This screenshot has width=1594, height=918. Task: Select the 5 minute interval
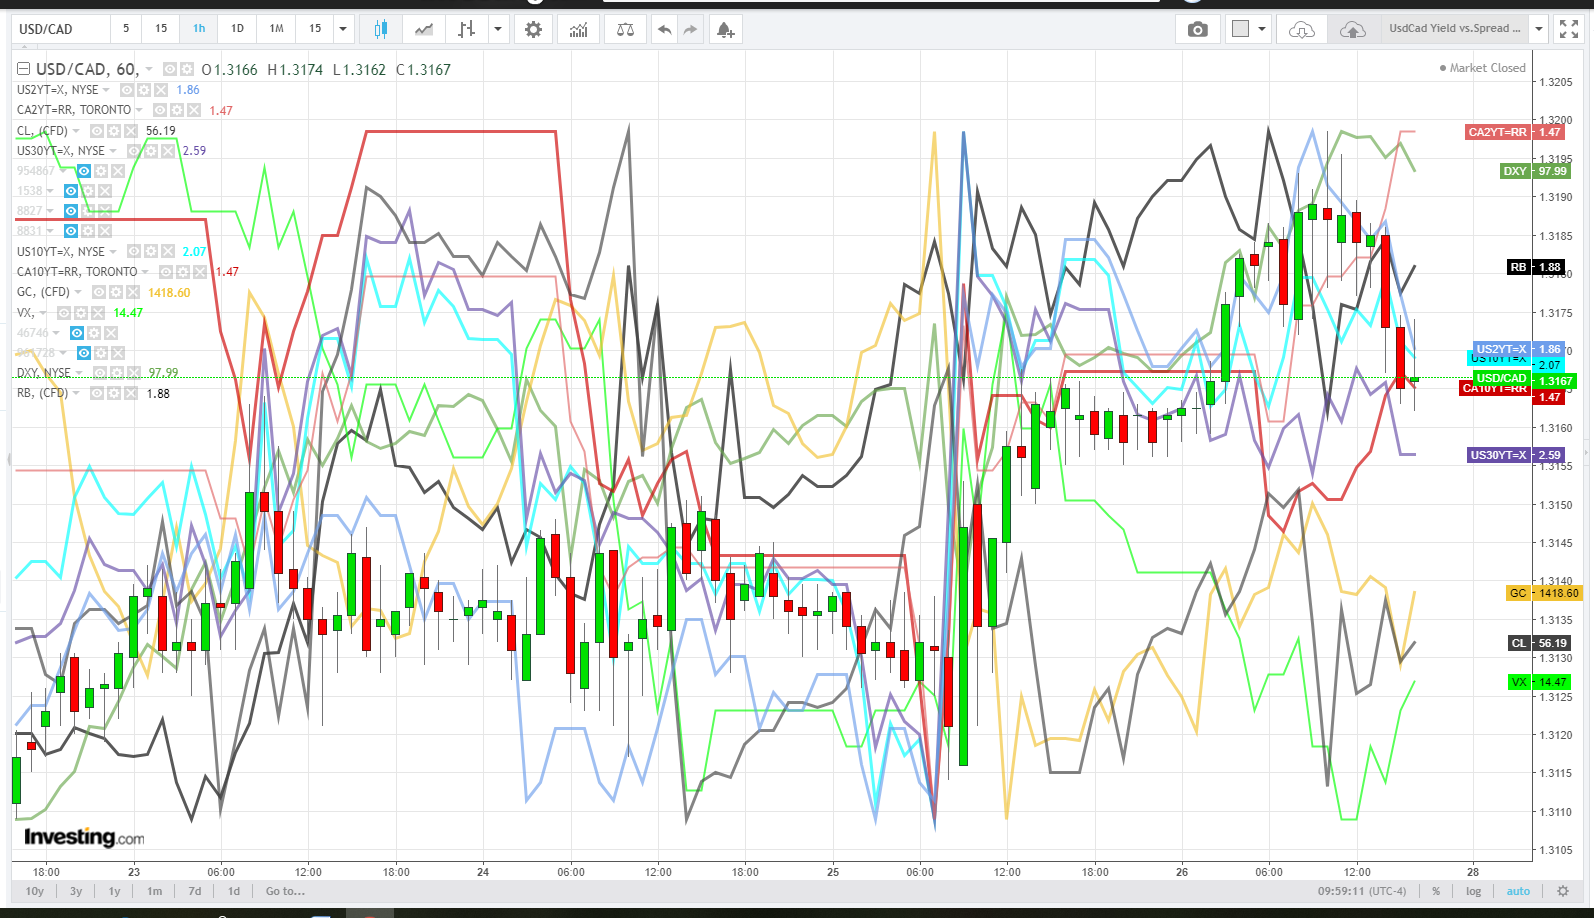[126, 29]
